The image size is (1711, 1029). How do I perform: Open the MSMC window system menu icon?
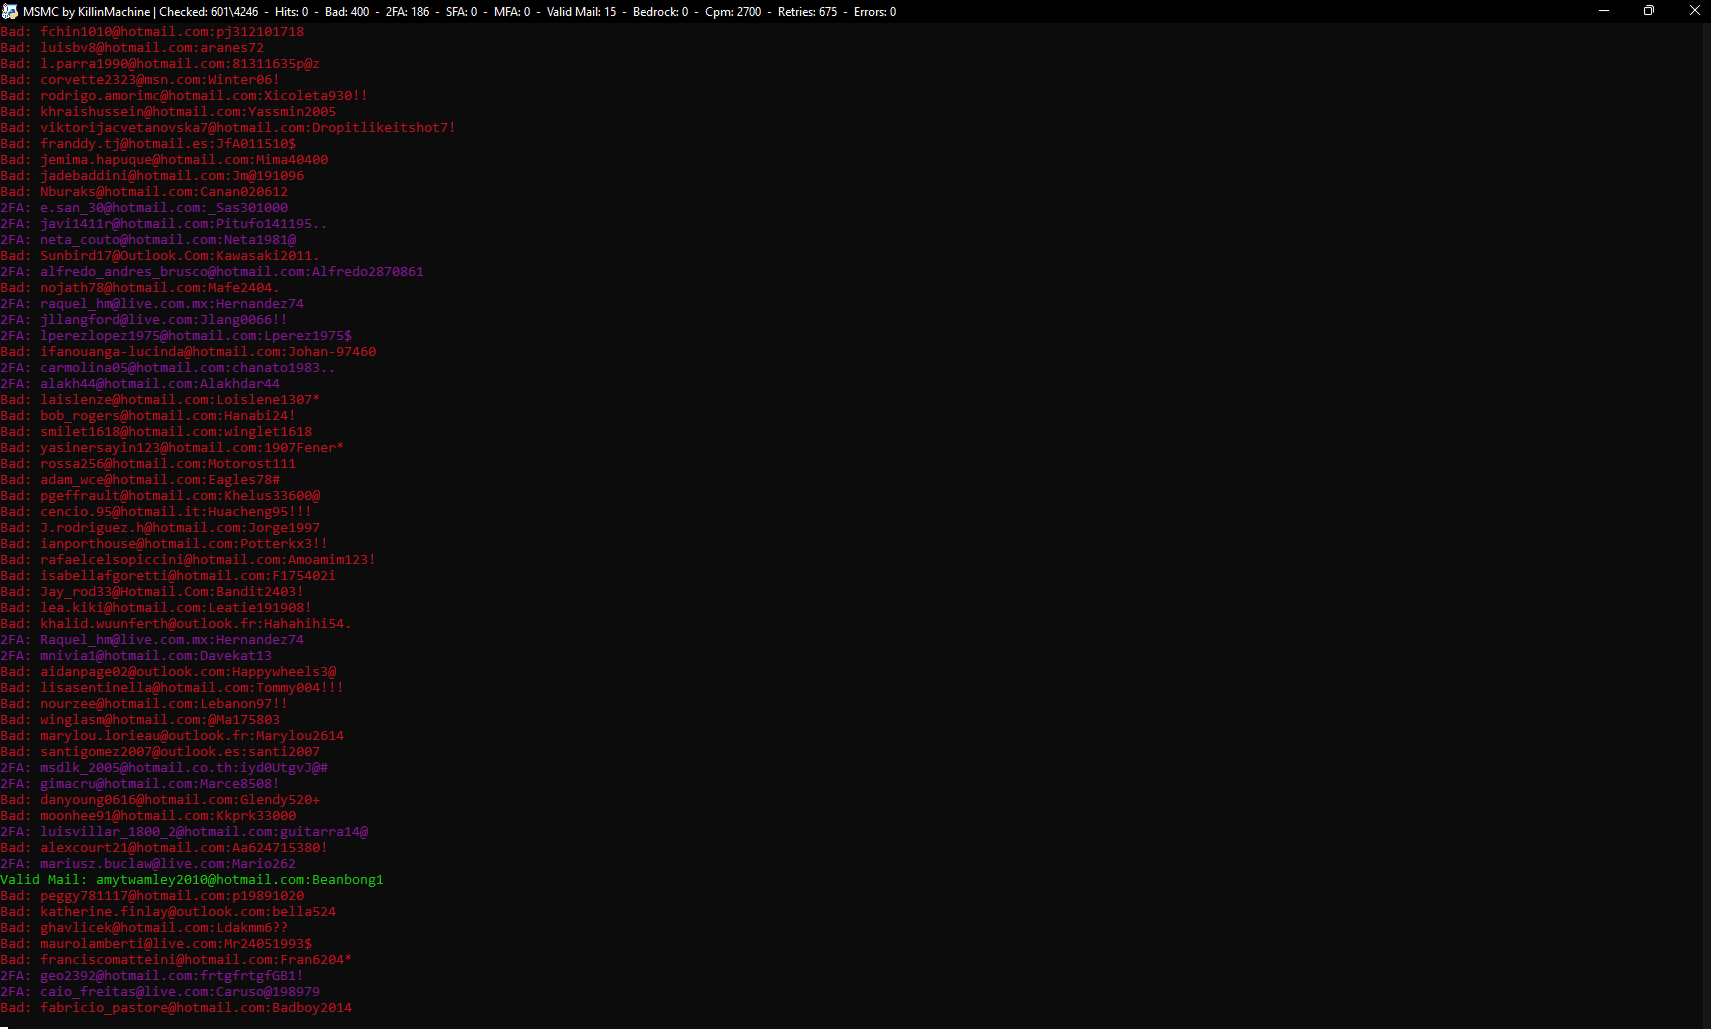pos(10,11)
